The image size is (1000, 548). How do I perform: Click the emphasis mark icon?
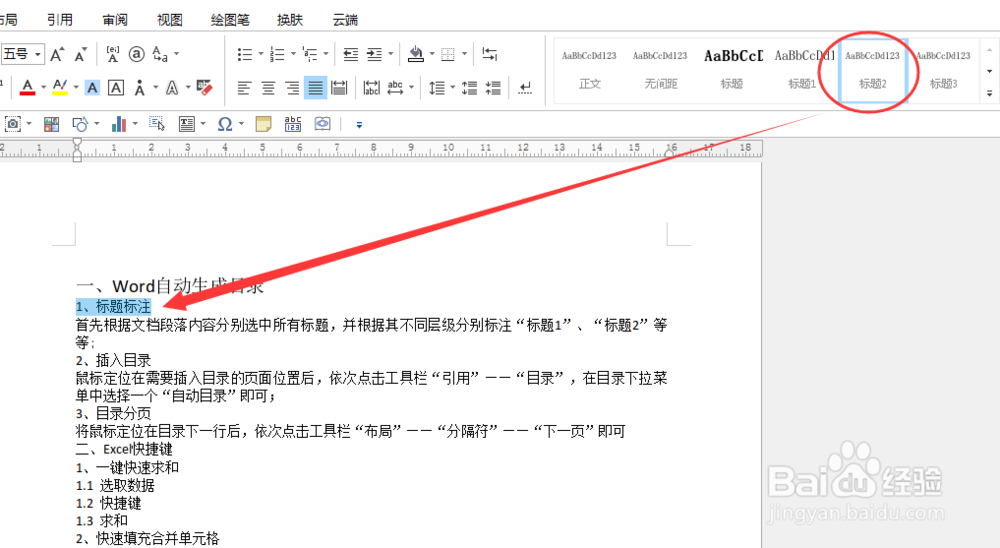tap(140, 87)
